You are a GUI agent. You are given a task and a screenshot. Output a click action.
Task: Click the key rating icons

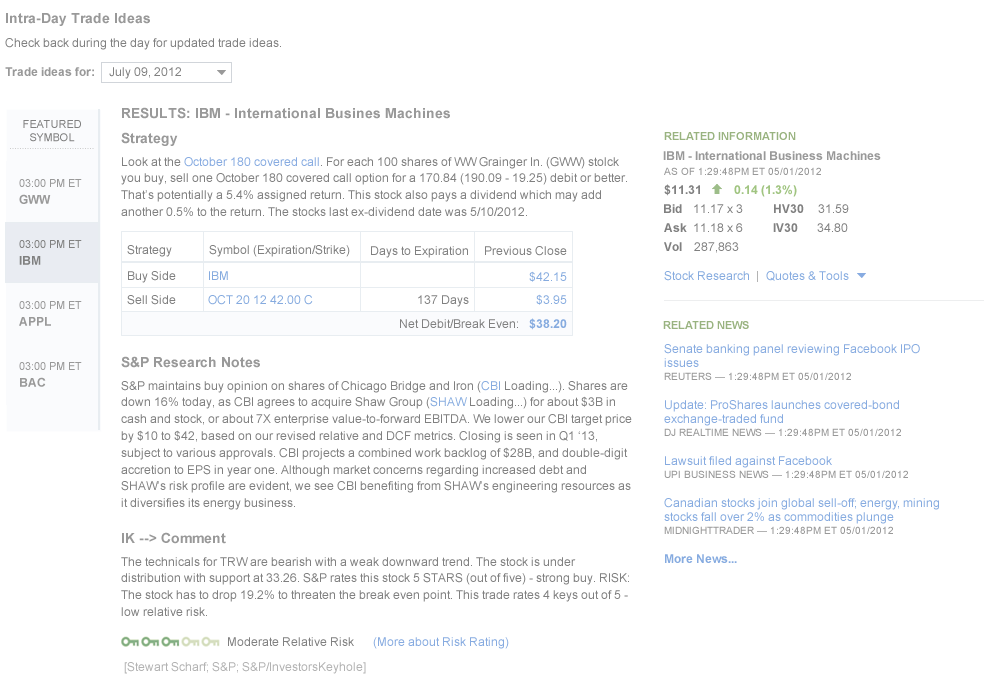coord(170,642)
